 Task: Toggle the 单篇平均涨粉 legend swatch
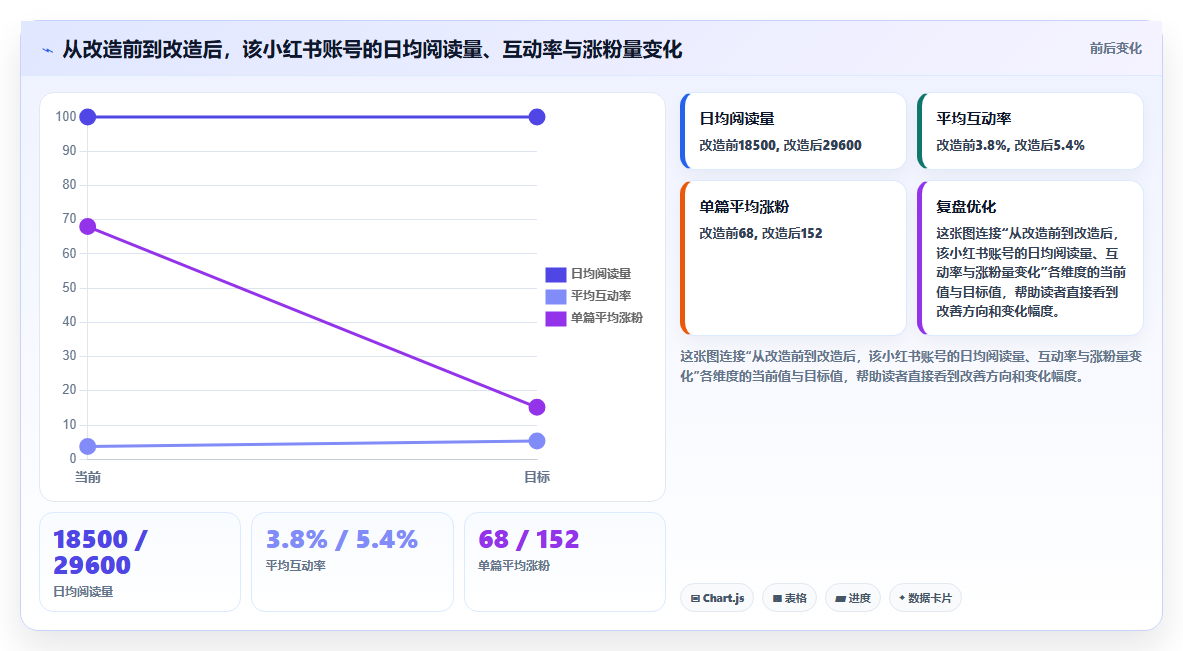pos(555,318)
